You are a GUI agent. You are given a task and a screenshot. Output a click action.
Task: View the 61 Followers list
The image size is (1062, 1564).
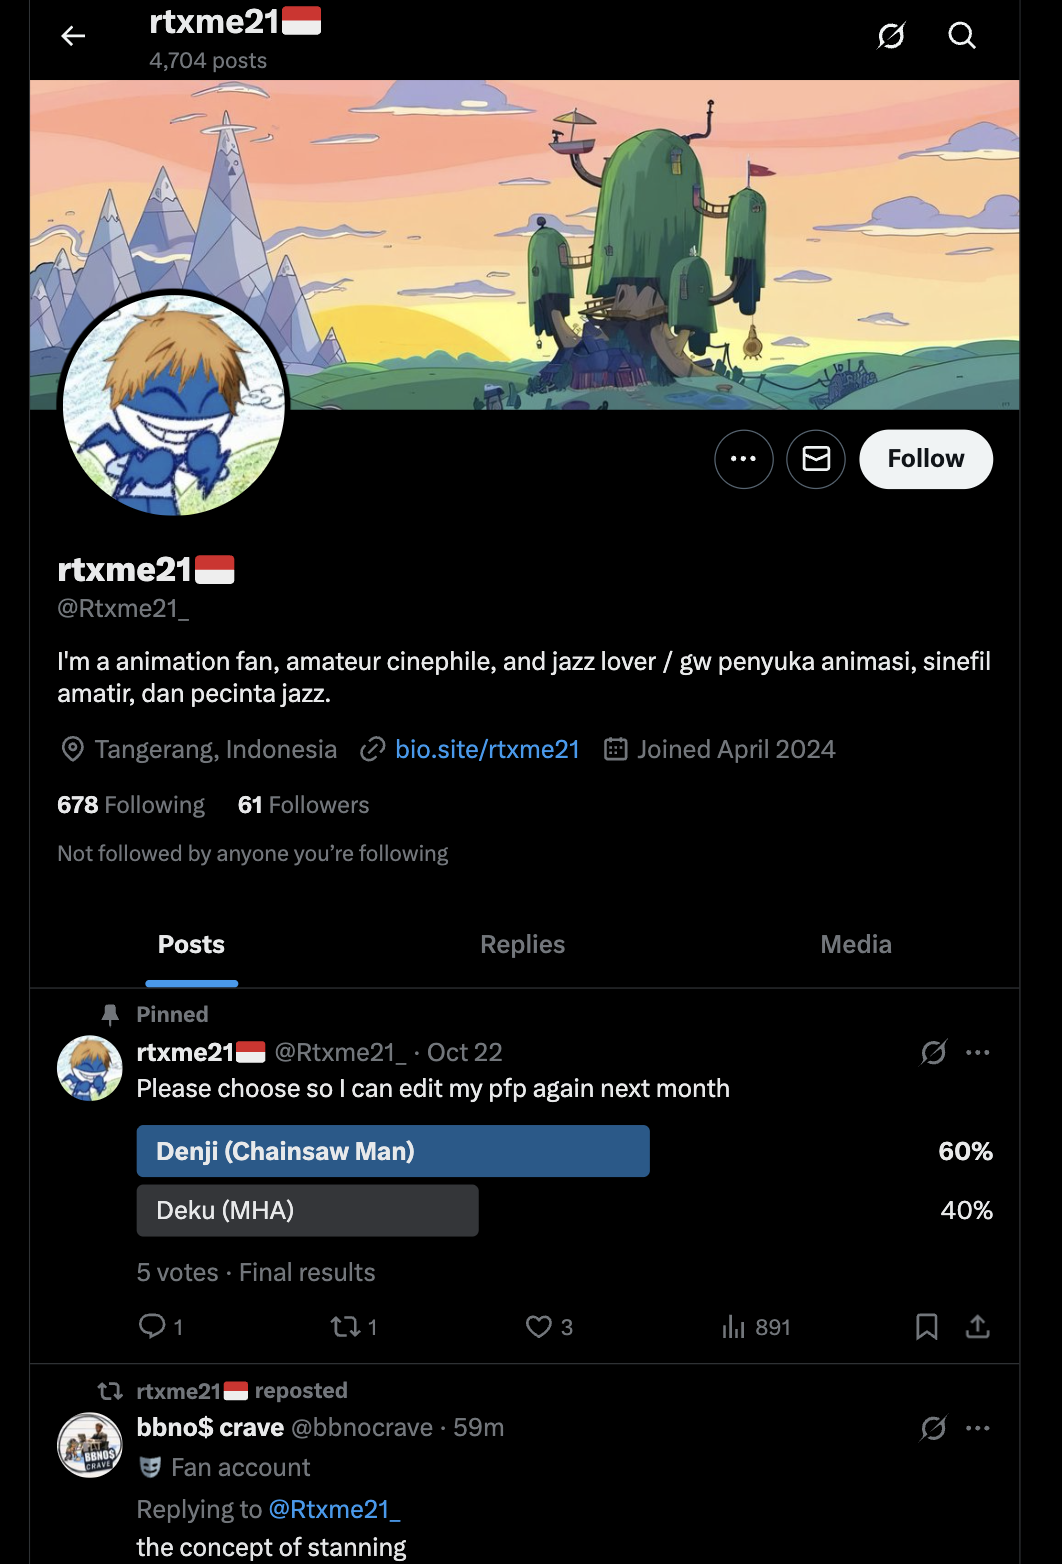(x=303, y=805)
